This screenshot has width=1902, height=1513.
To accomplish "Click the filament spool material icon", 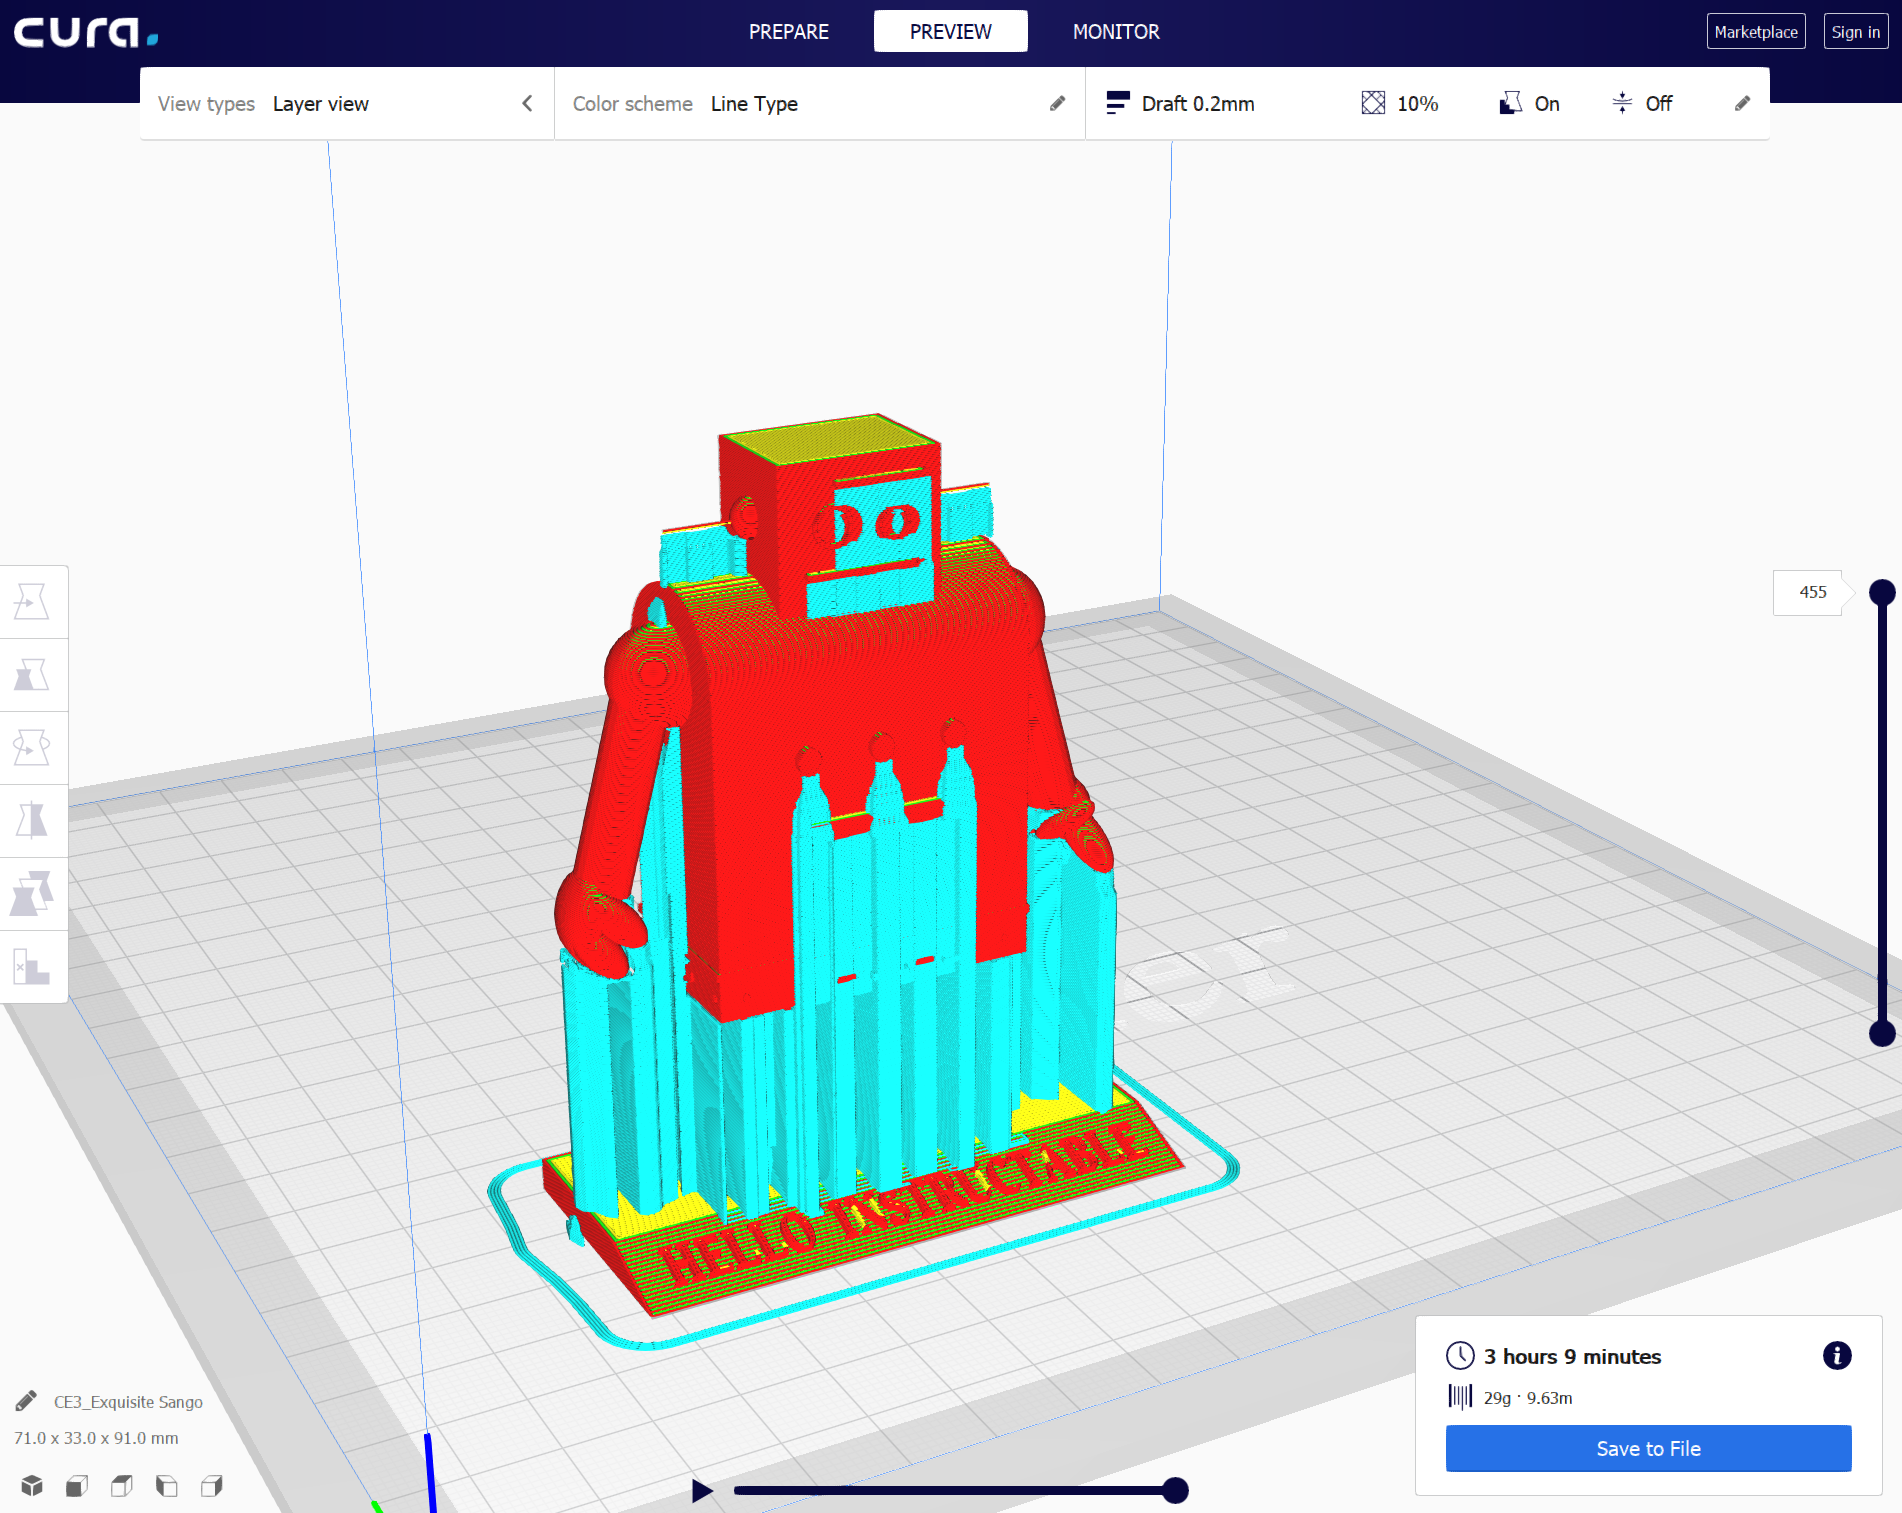I will 1460,1397.
